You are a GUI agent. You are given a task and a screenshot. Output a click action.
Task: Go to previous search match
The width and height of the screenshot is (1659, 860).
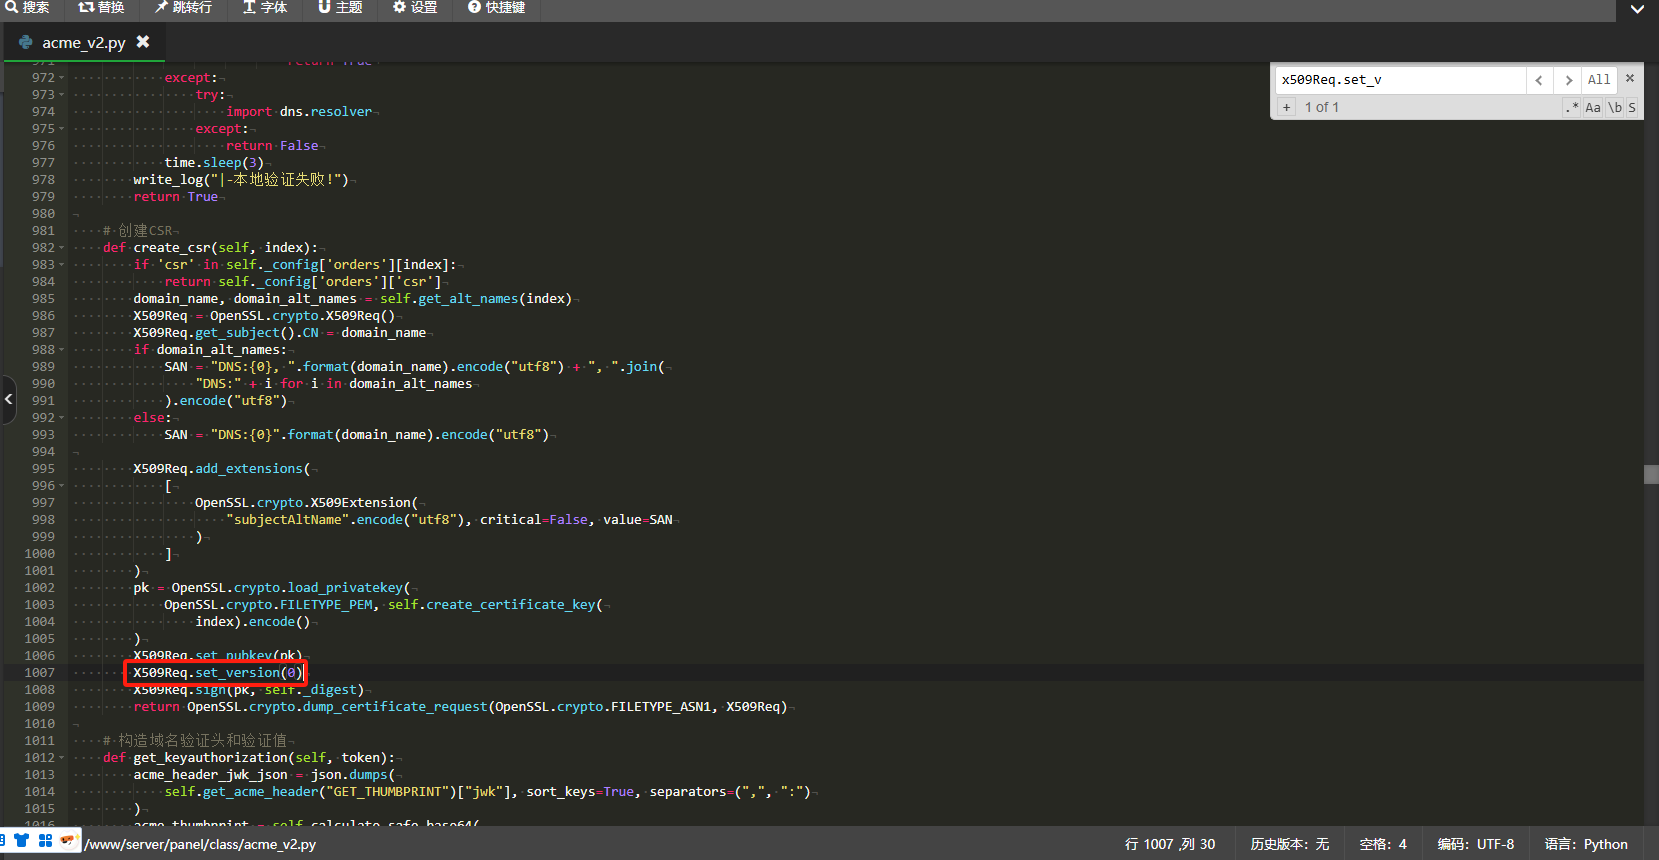tap(1539, 80)
